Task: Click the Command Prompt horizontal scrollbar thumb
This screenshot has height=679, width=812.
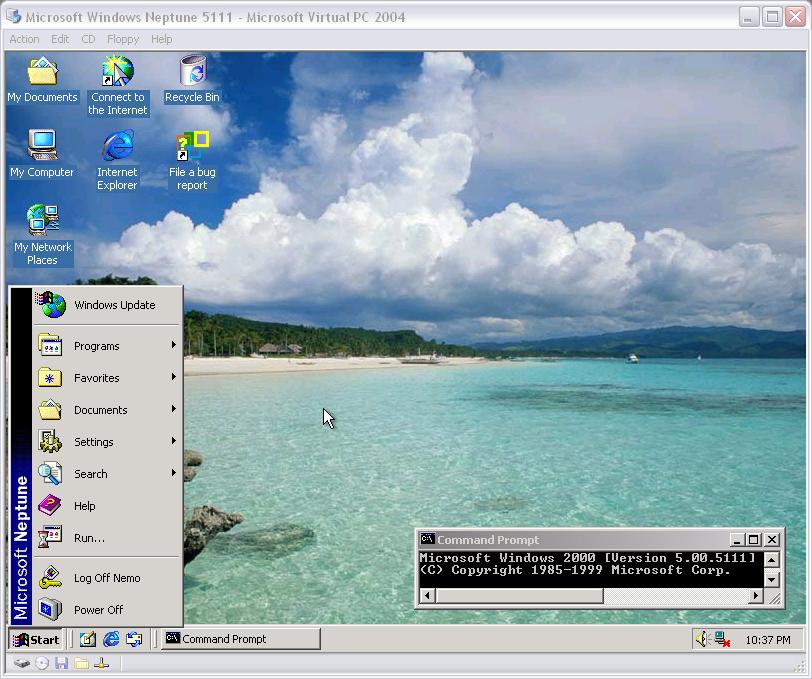Action: click(519, 596)
